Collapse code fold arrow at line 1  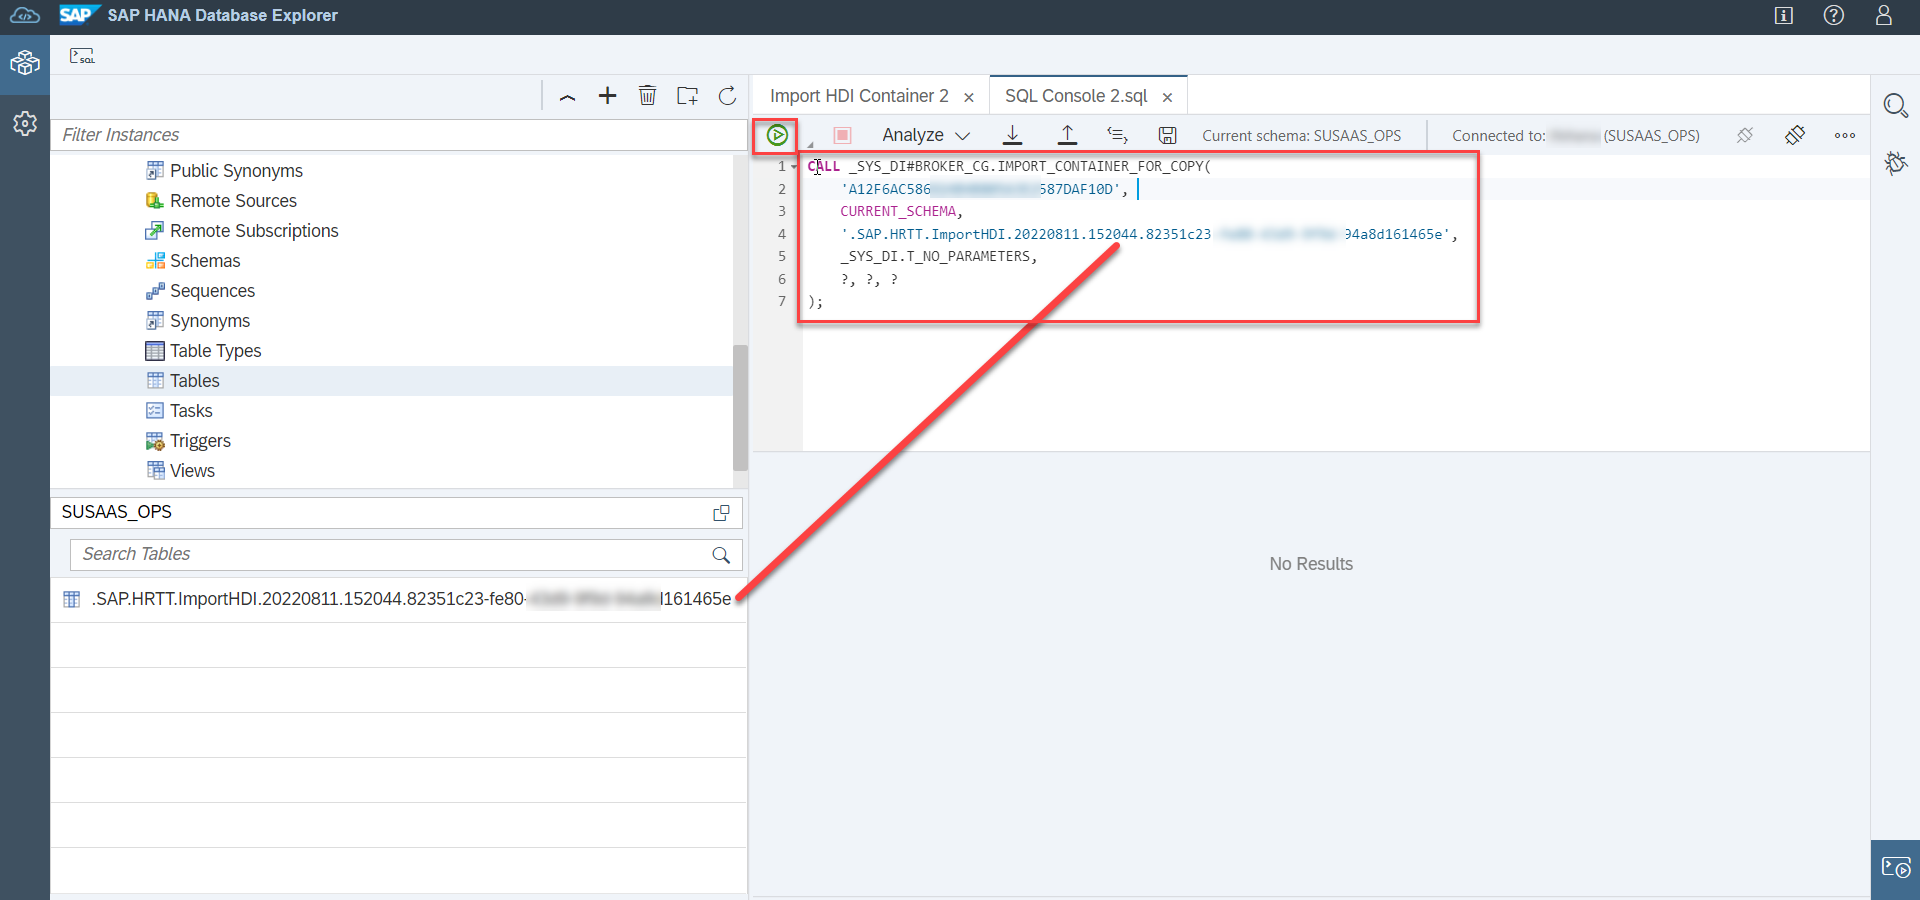point(794,166)
